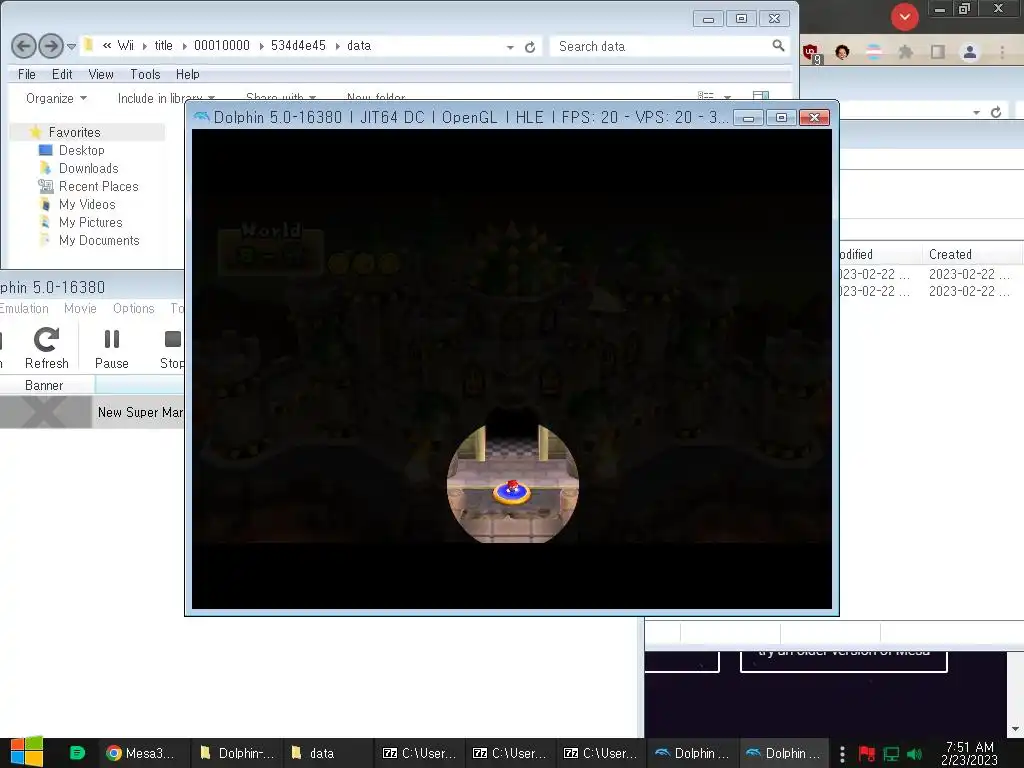Image resolution: width=1024 pixels, height=768 pixels.
Task: Open the View menu in Explorer
Action: (101, 74)
